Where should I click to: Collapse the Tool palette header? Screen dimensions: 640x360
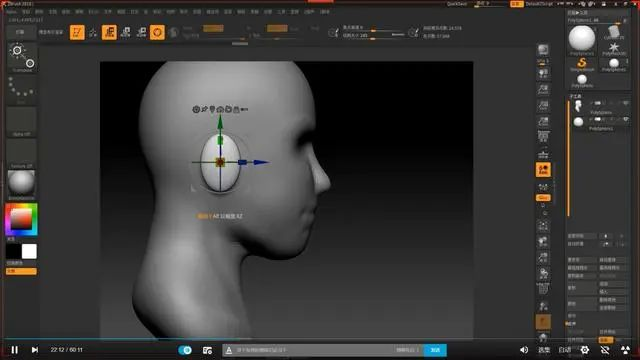(578, 13)
